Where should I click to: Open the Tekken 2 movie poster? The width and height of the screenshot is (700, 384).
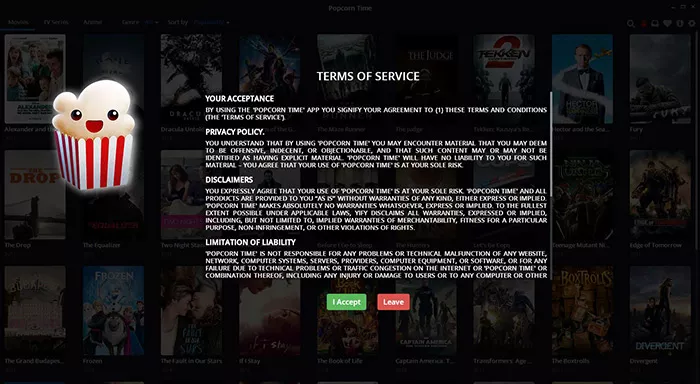504,79
